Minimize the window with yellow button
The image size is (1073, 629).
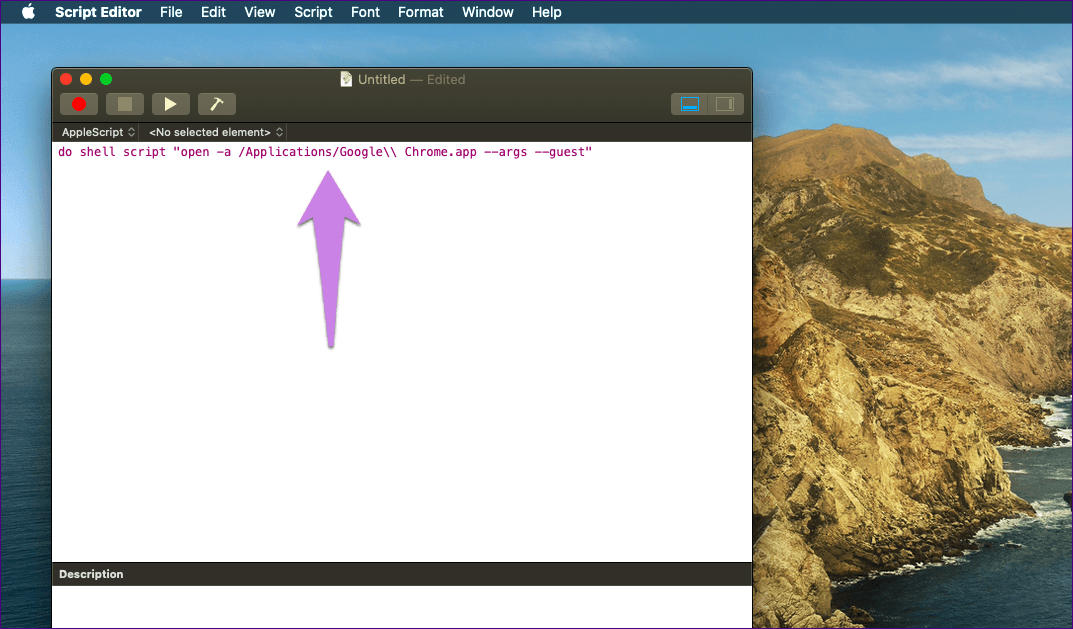click(86, 79)
